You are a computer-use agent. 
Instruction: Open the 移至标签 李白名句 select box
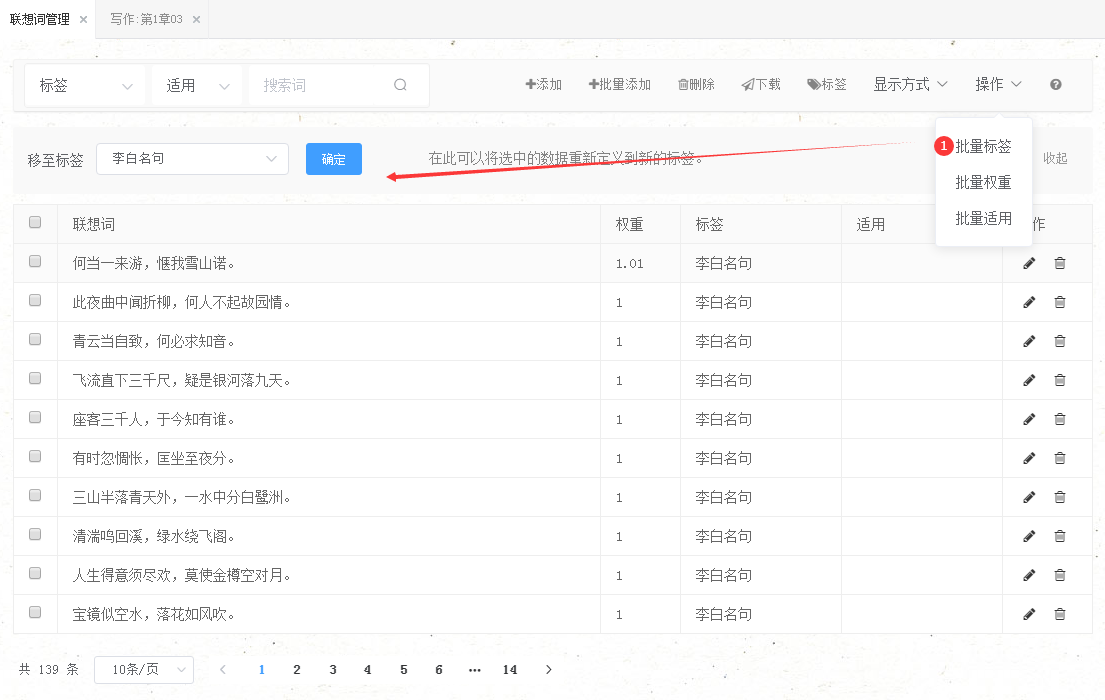click(192, 159)
